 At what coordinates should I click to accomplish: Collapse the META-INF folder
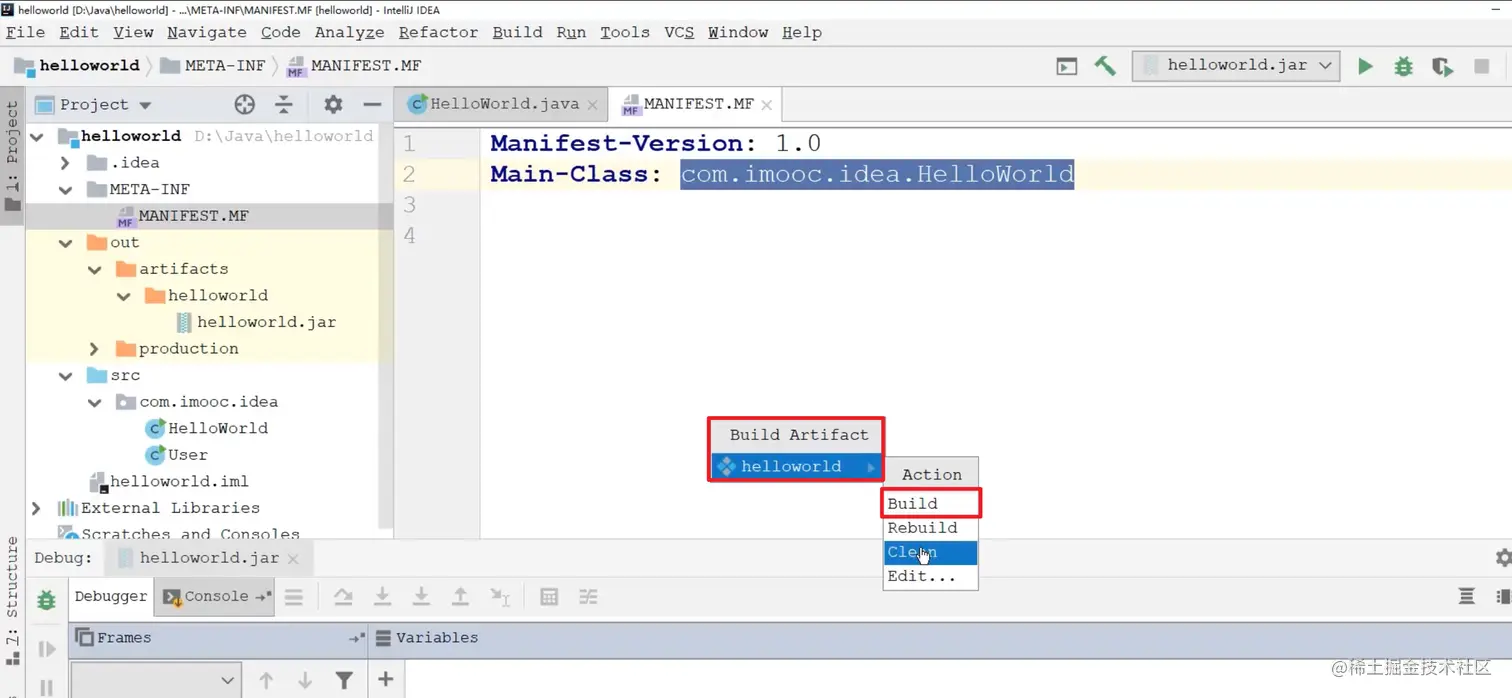tap(66, 189)
